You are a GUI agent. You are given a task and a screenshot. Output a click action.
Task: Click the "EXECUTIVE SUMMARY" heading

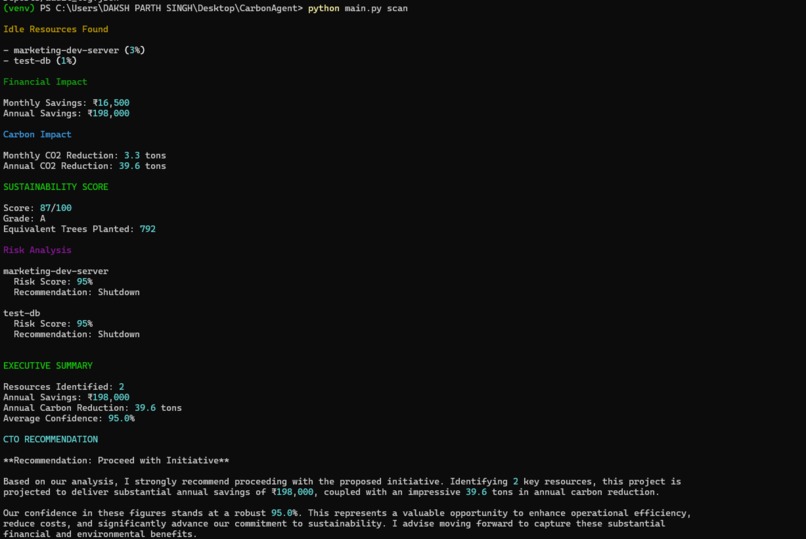pyautogui.click(x=48, y=366)
